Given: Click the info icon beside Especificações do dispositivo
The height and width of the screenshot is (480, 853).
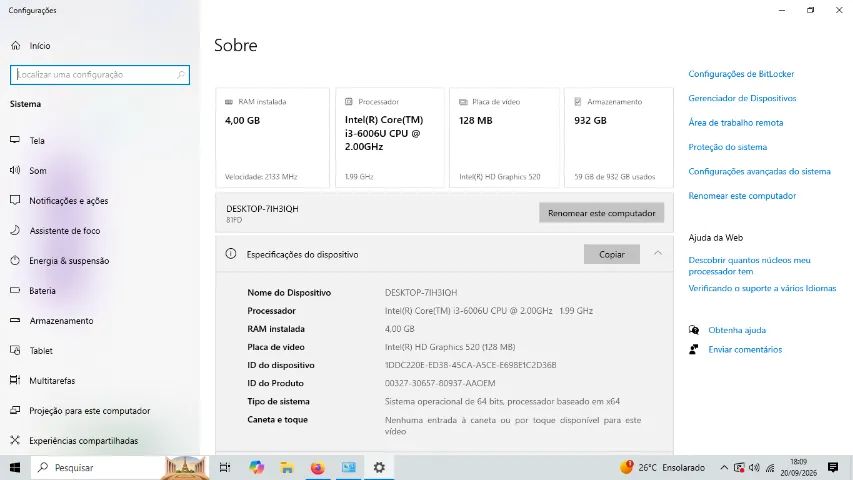Looking at the screenshot, I should (x=231, y=254).
